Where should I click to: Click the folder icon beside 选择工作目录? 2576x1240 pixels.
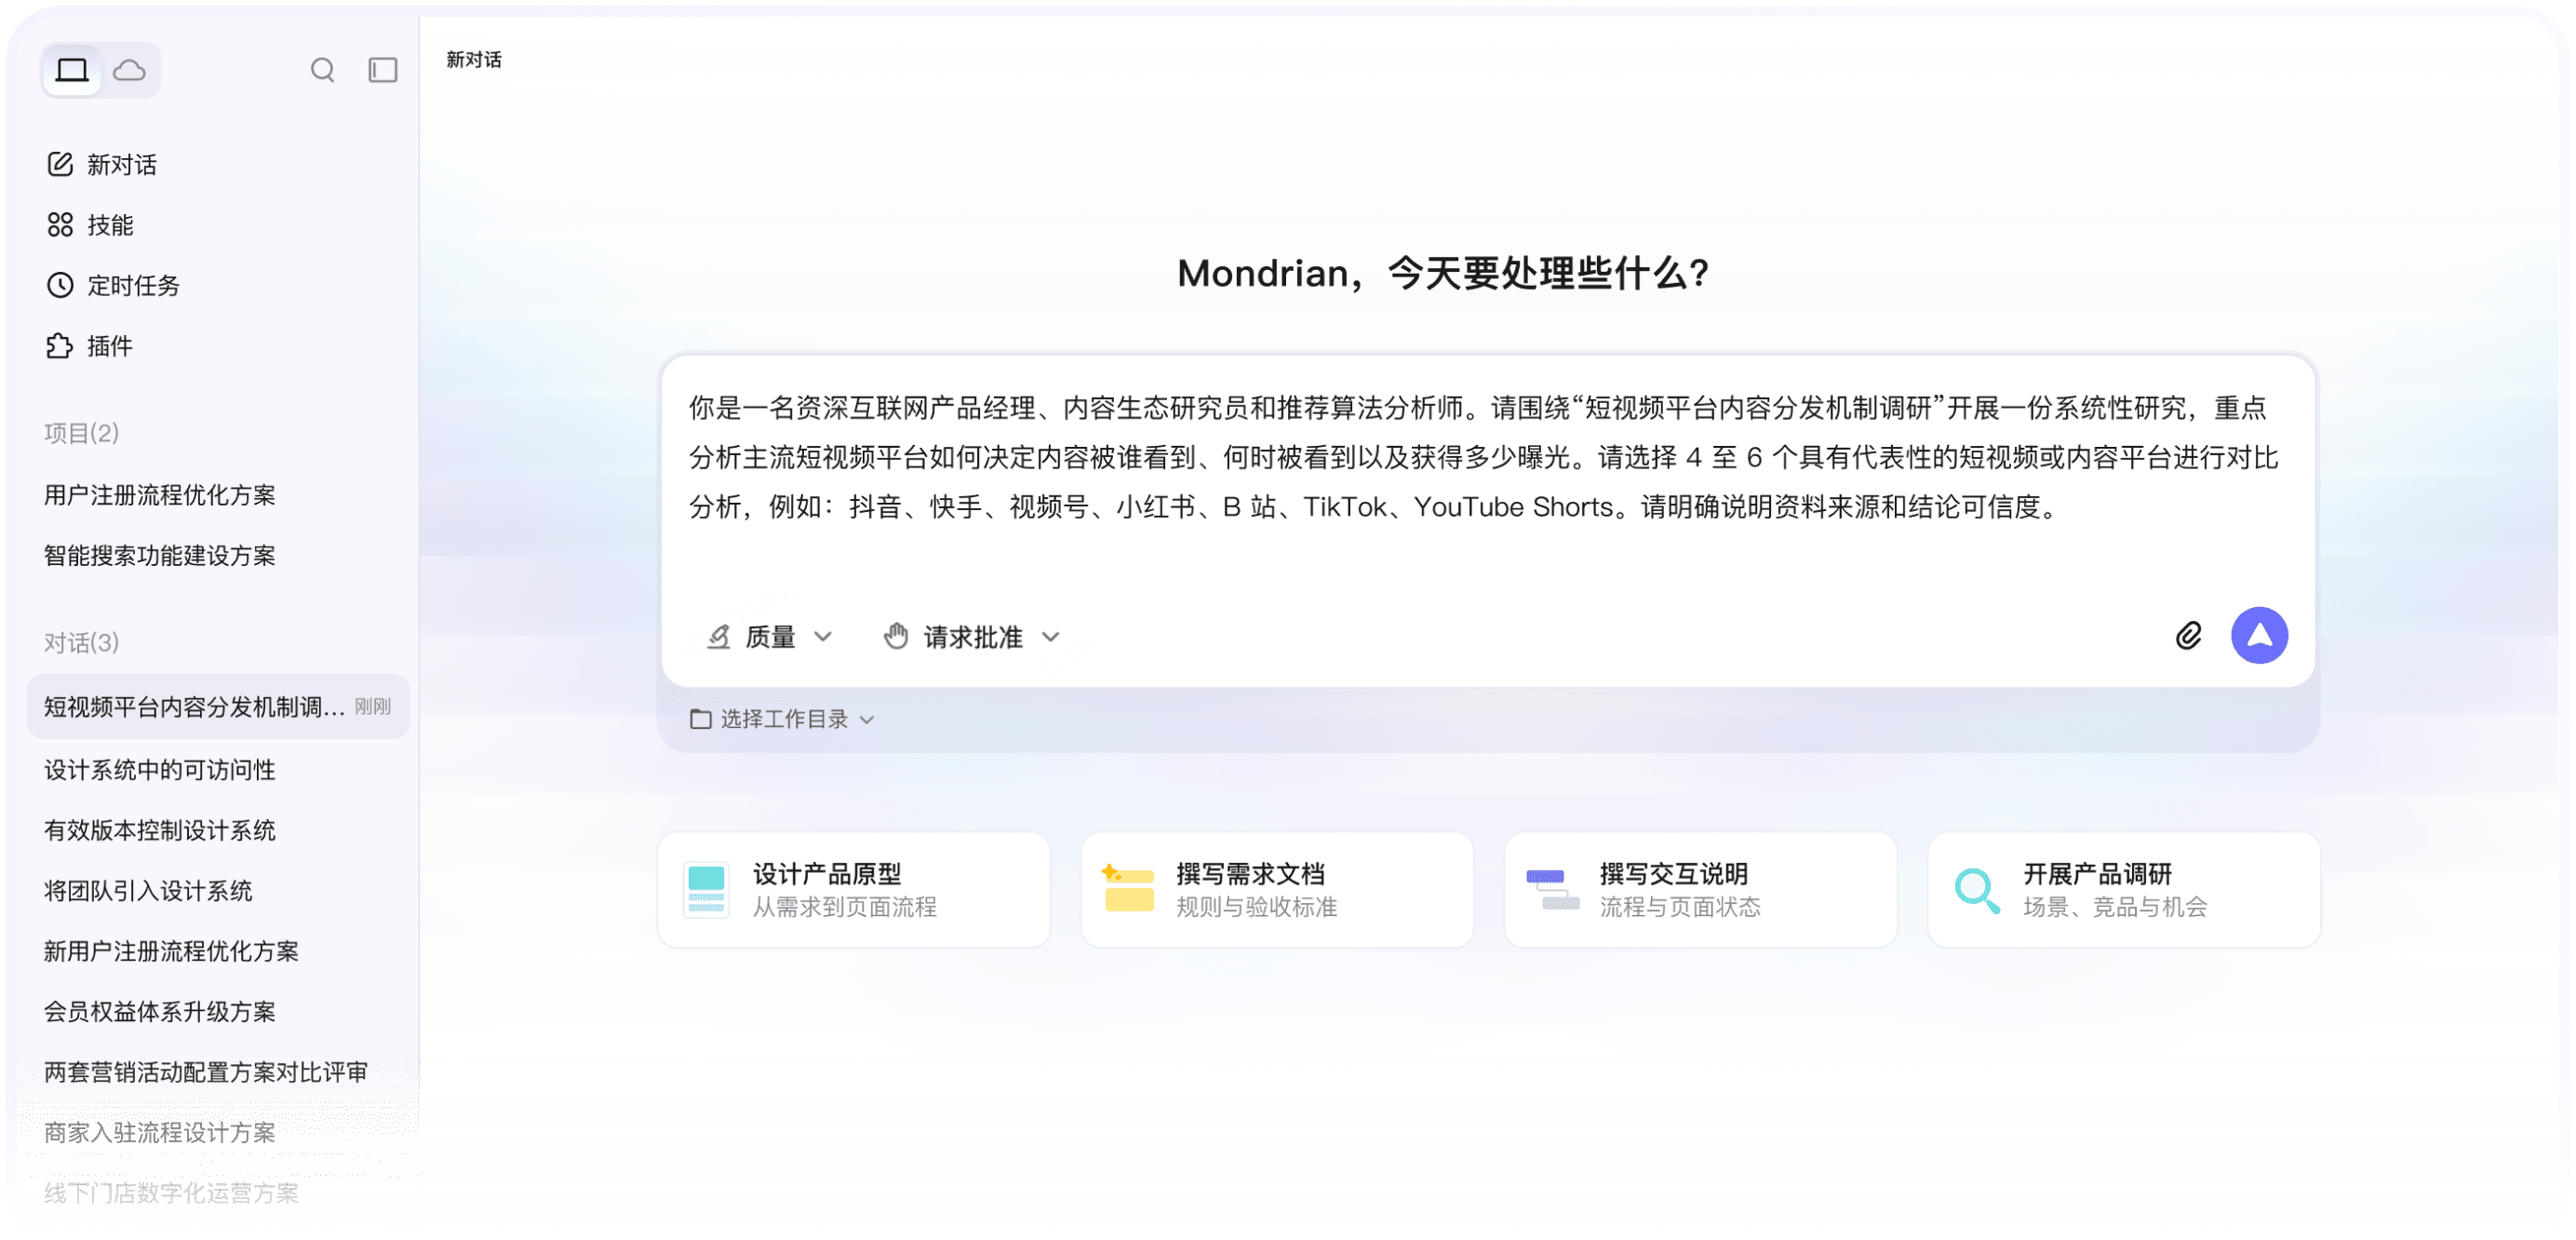click(701, 719)
